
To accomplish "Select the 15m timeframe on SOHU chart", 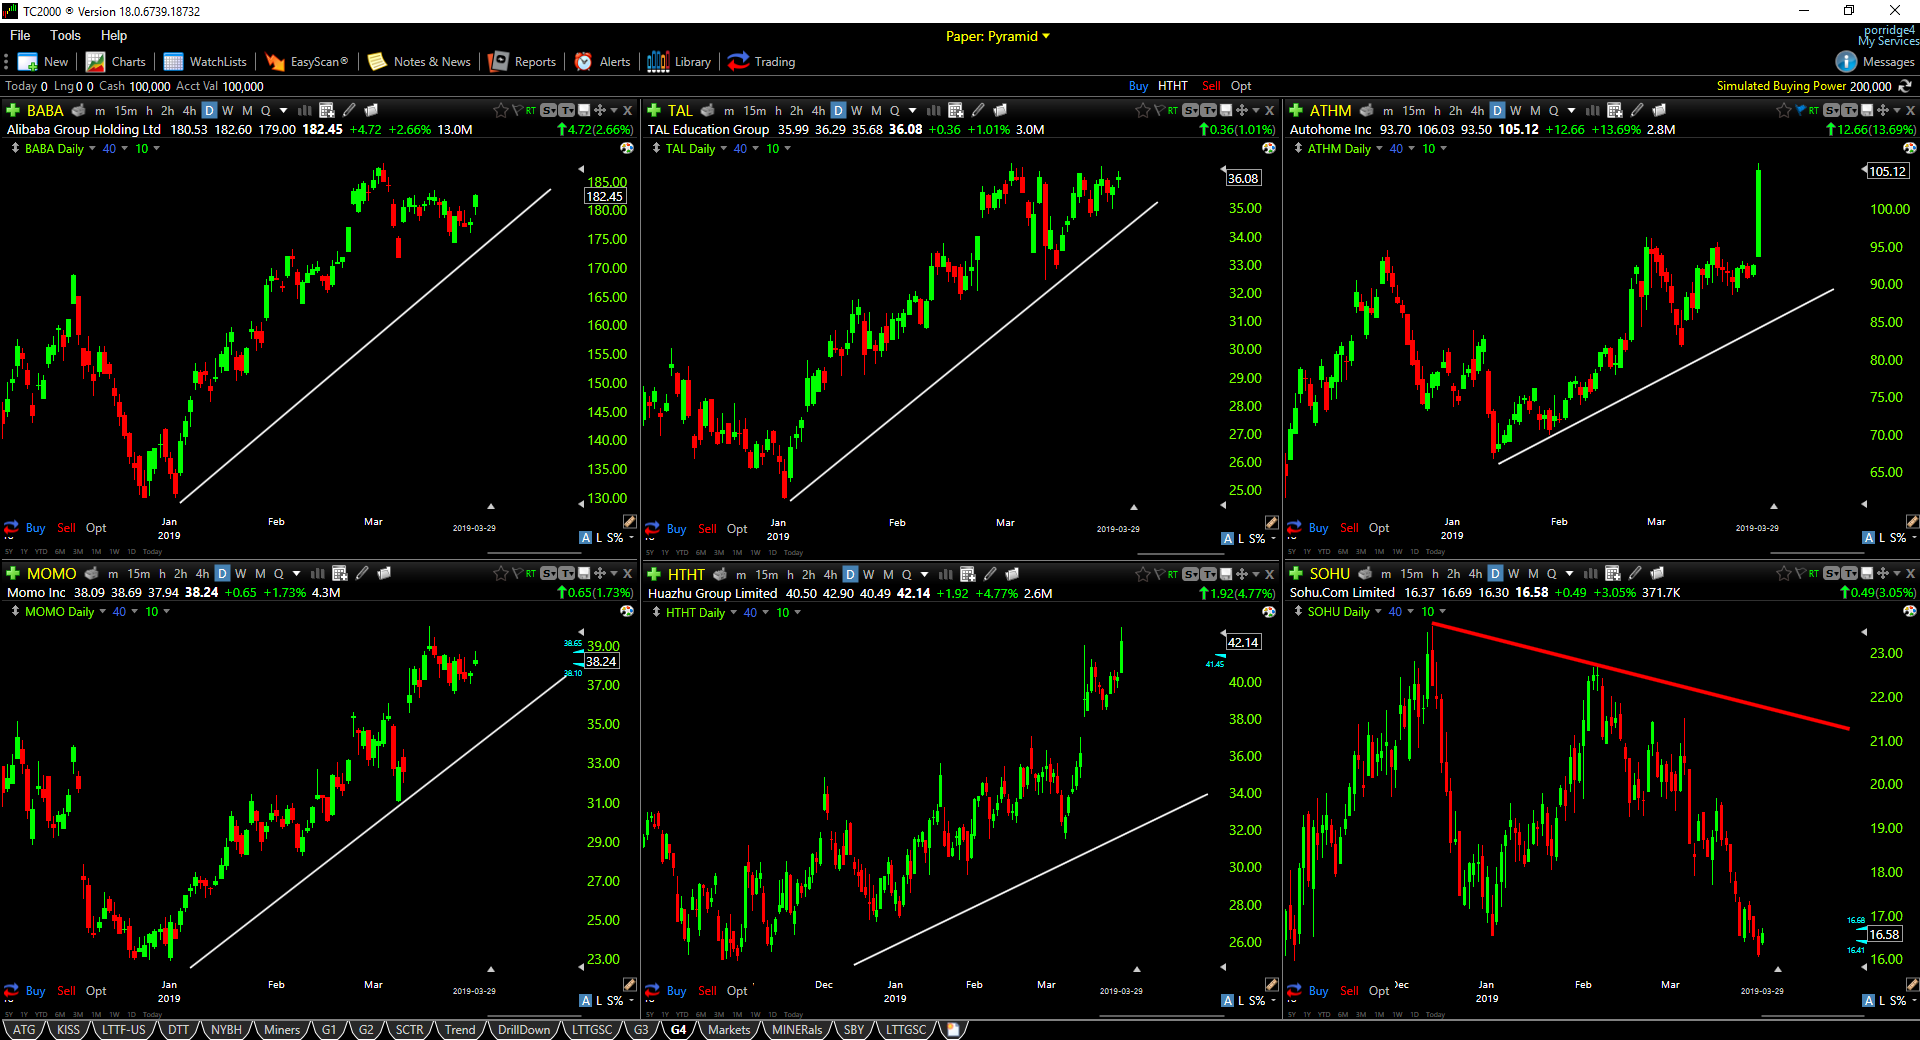I will (x=1412, y=573).
